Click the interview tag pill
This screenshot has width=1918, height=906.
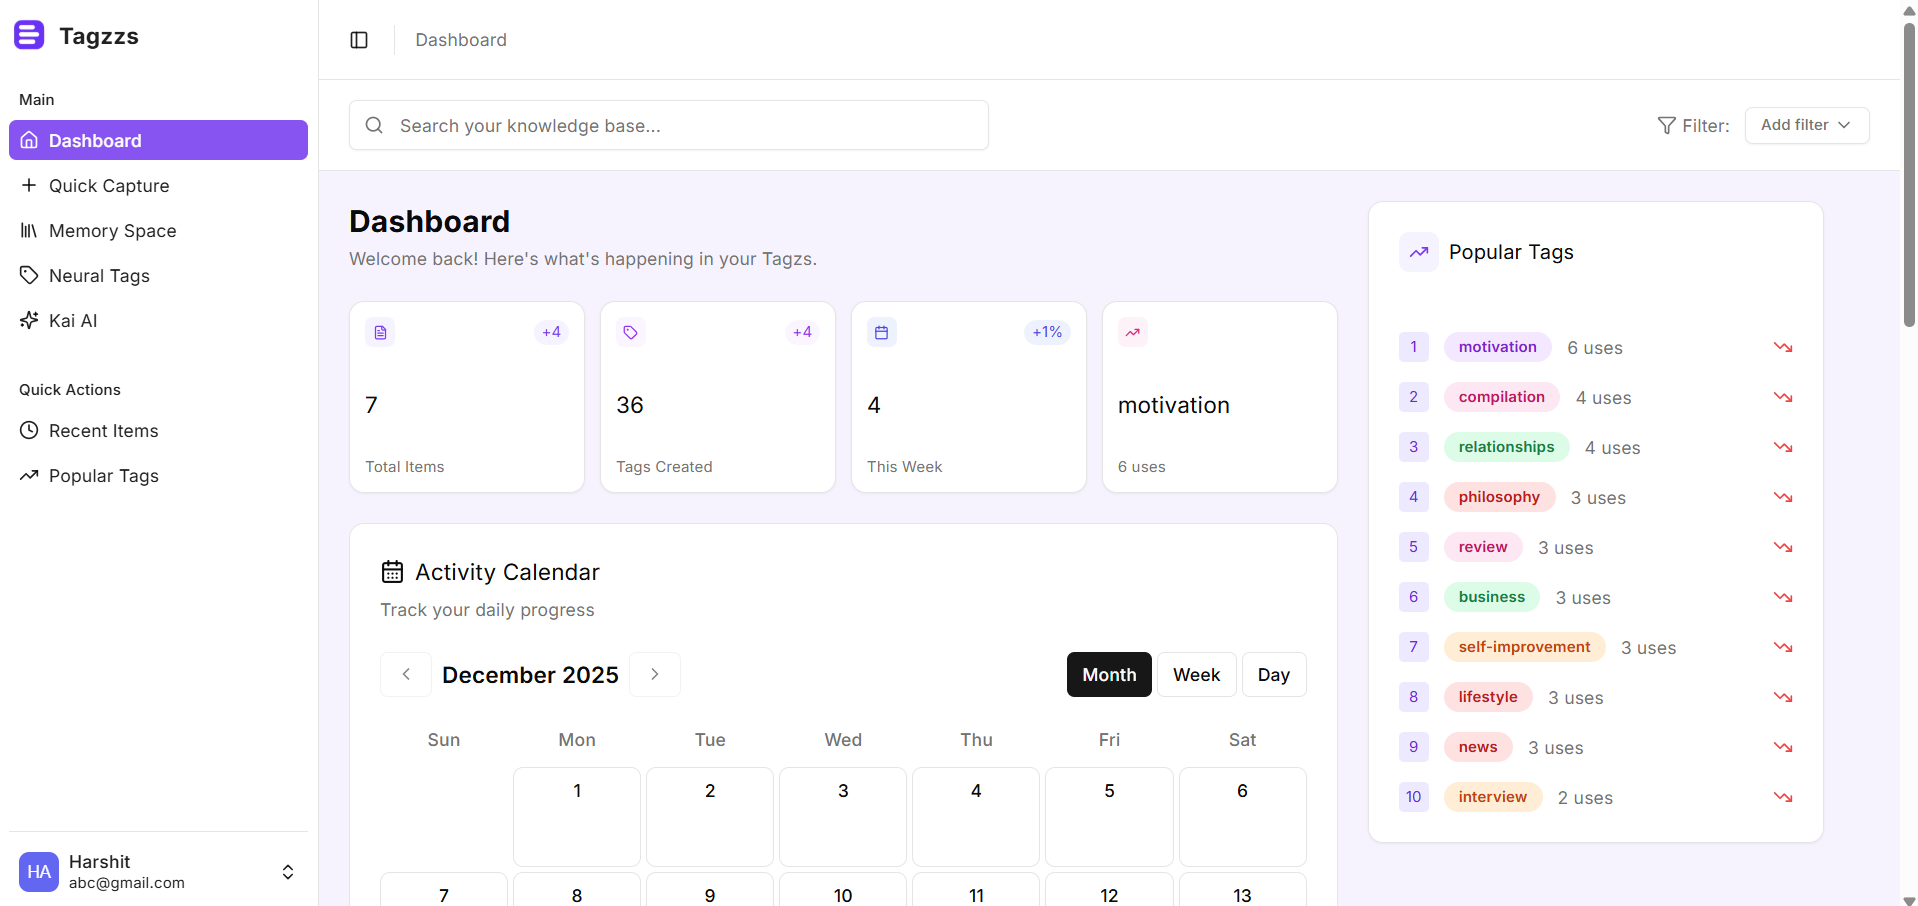click(1492, 797)
